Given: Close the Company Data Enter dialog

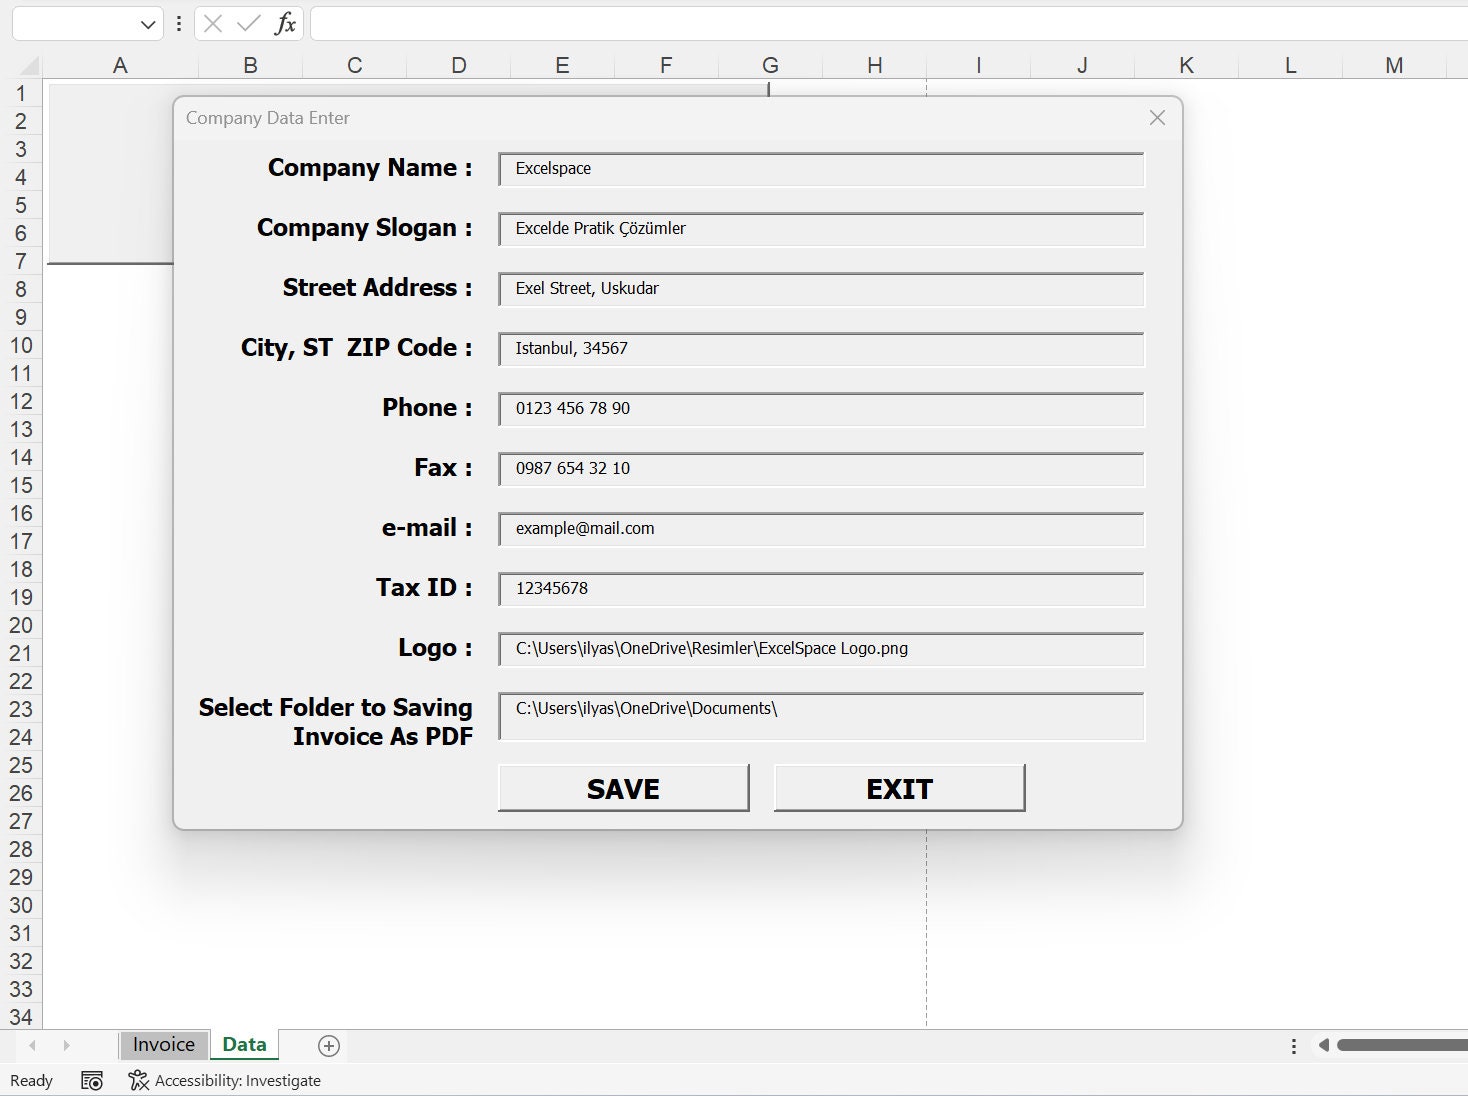Looking at the screenshot, I should coord(1156,118).
